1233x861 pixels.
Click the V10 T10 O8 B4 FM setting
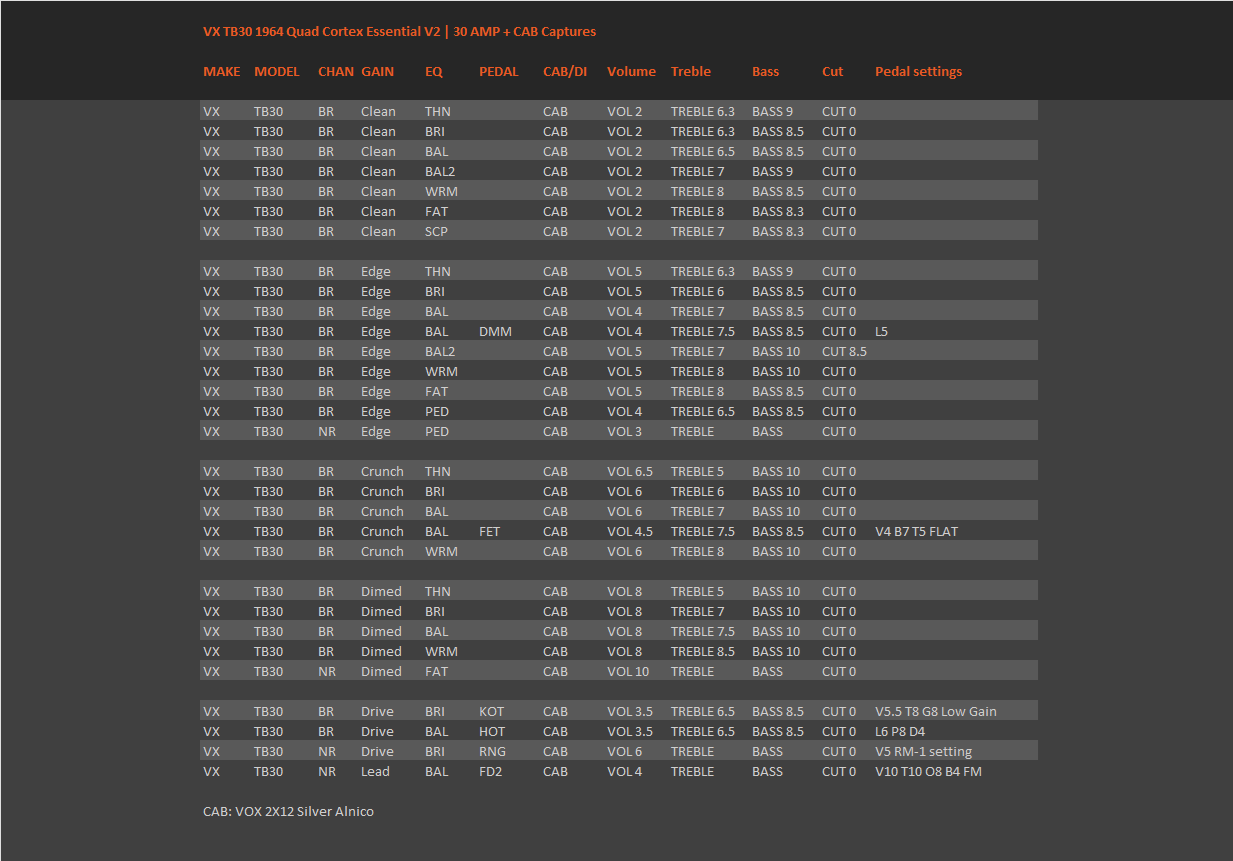[x=928, y=771]
